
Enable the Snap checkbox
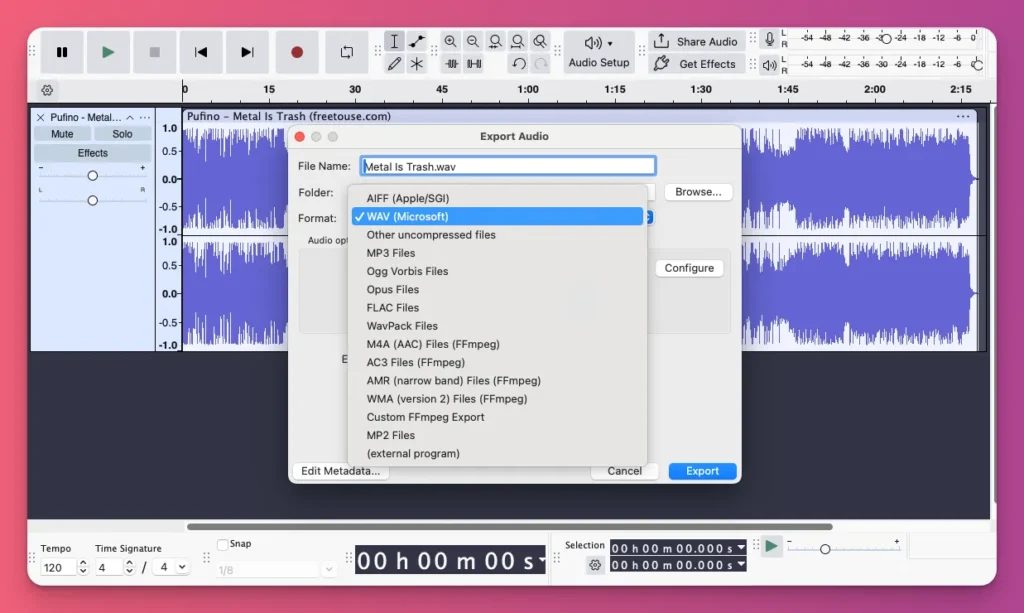pos(224,543)
